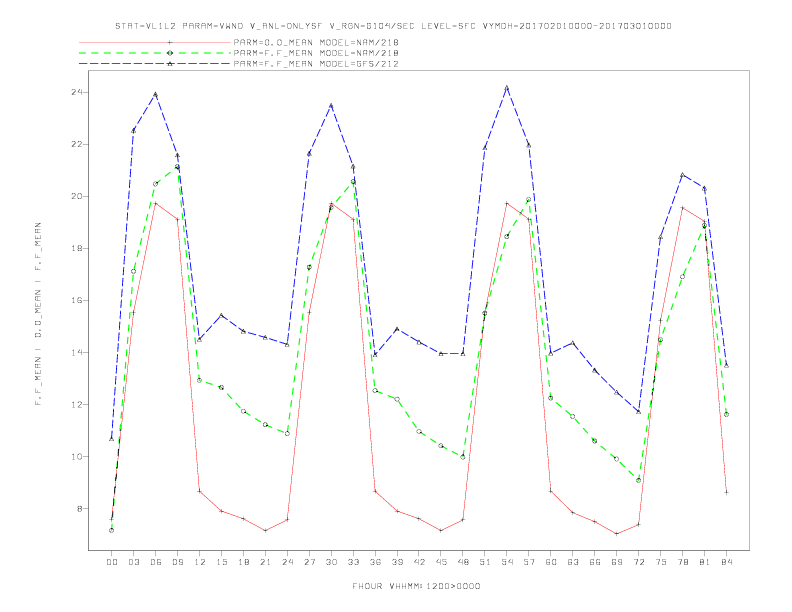Click y-axis tick label 16
Viewport: 792px width, 612px height.
[76, 300]
